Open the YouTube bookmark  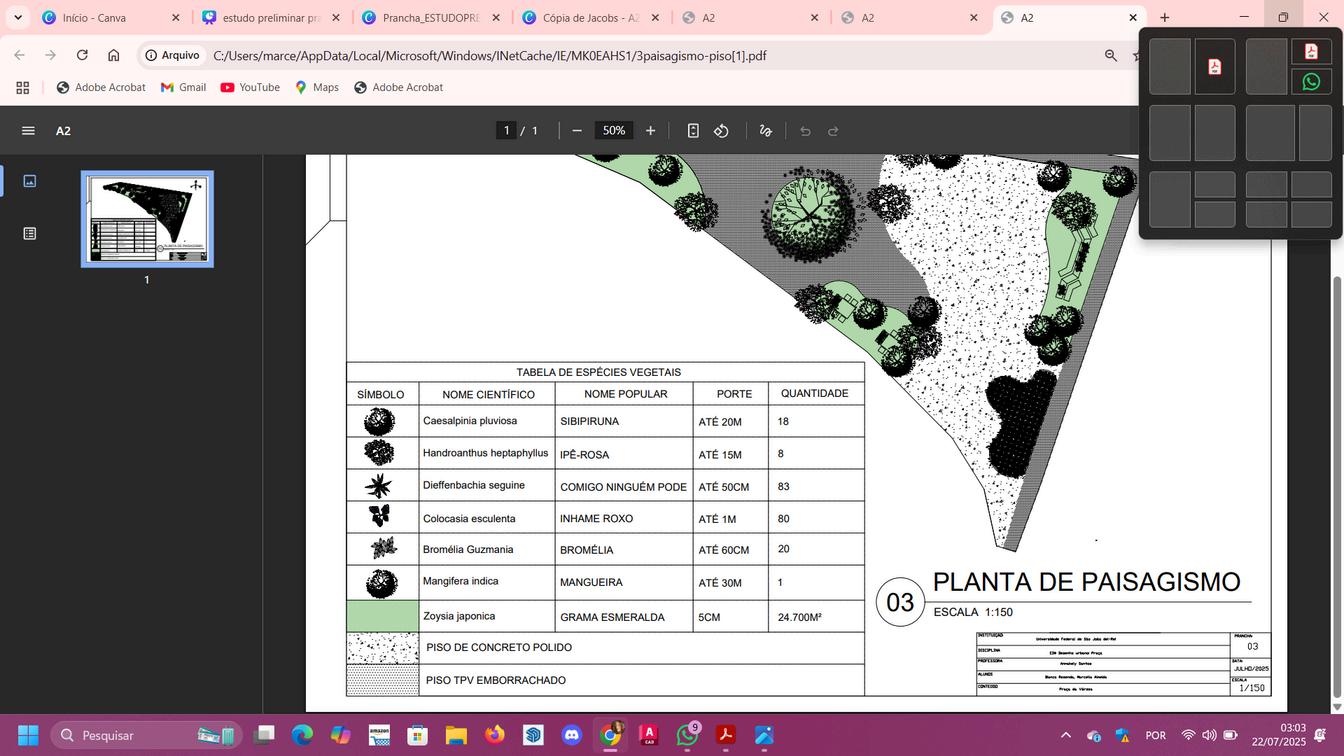coord(250,88)
